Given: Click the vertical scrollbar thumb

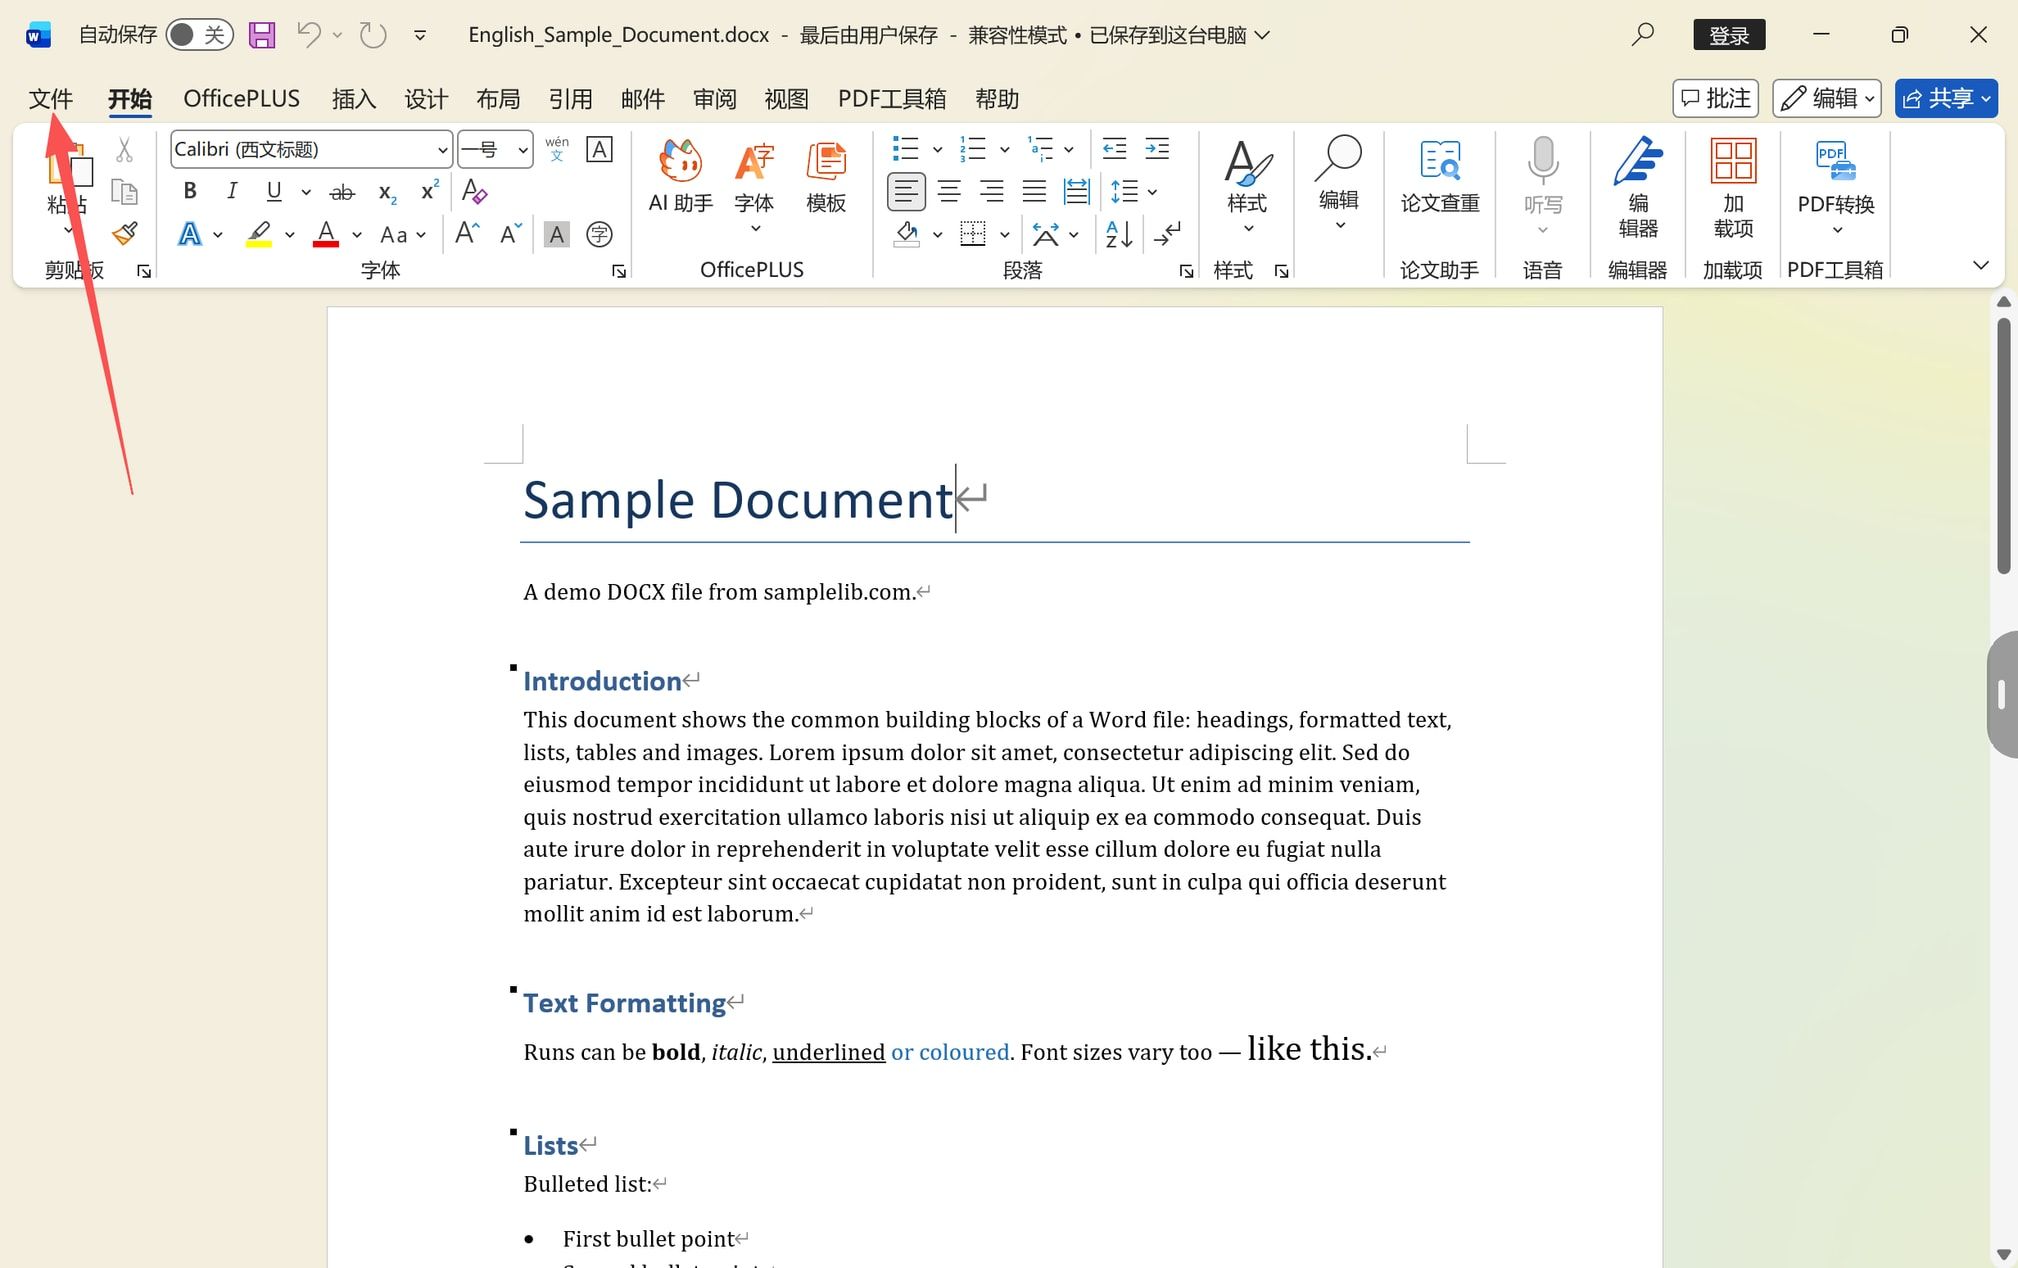Looking at the screenshot, I should tap(2004, 446).
